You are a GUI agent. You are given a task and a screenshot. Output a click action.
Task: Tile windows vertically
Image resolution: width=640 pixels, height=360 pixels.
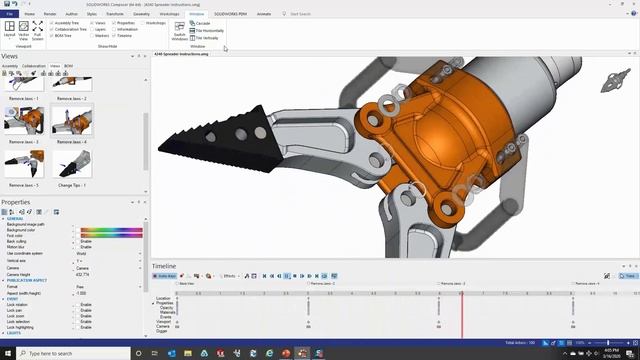[x=204, y=38]
